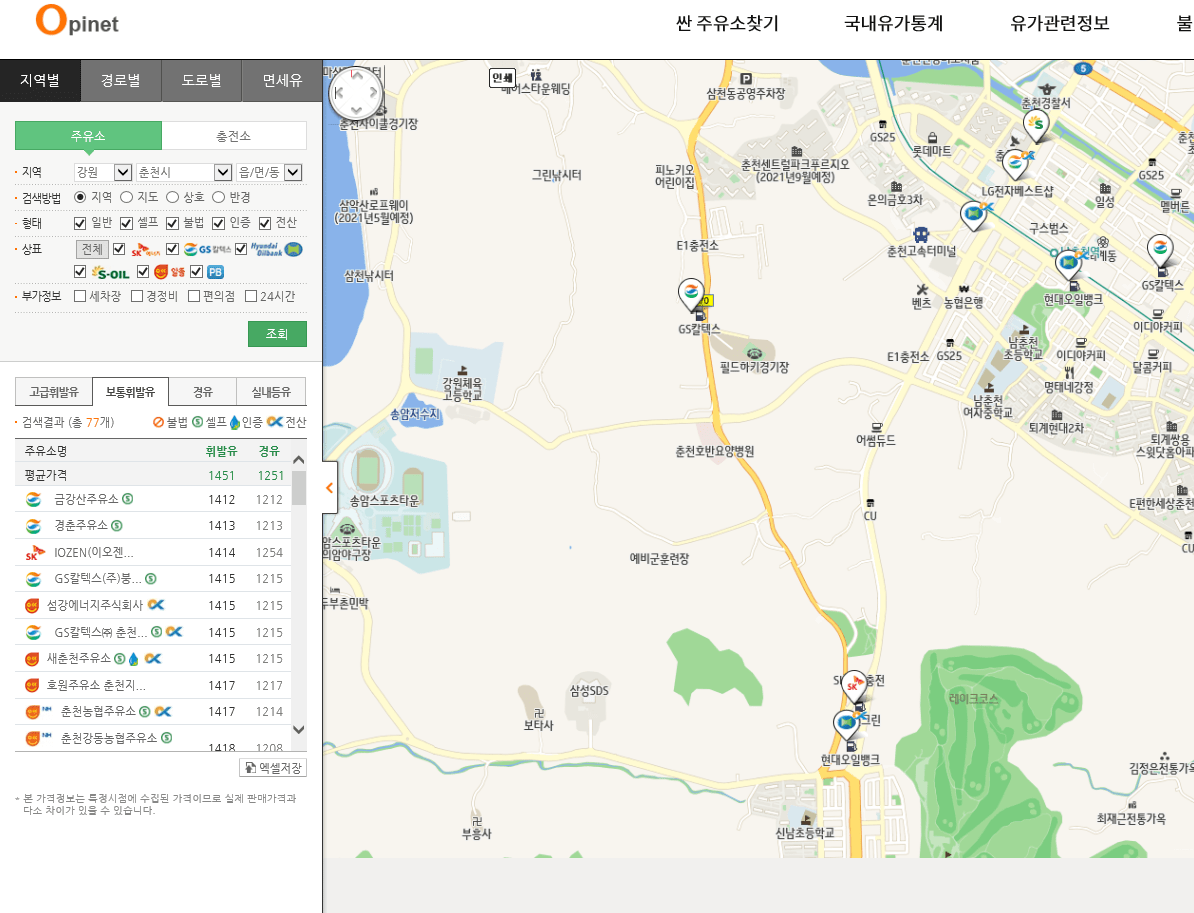This screenshot has height=913, width=1194.
Task: Click the 삼천동공영주차장 parking icon
Action: coord(746,78)
